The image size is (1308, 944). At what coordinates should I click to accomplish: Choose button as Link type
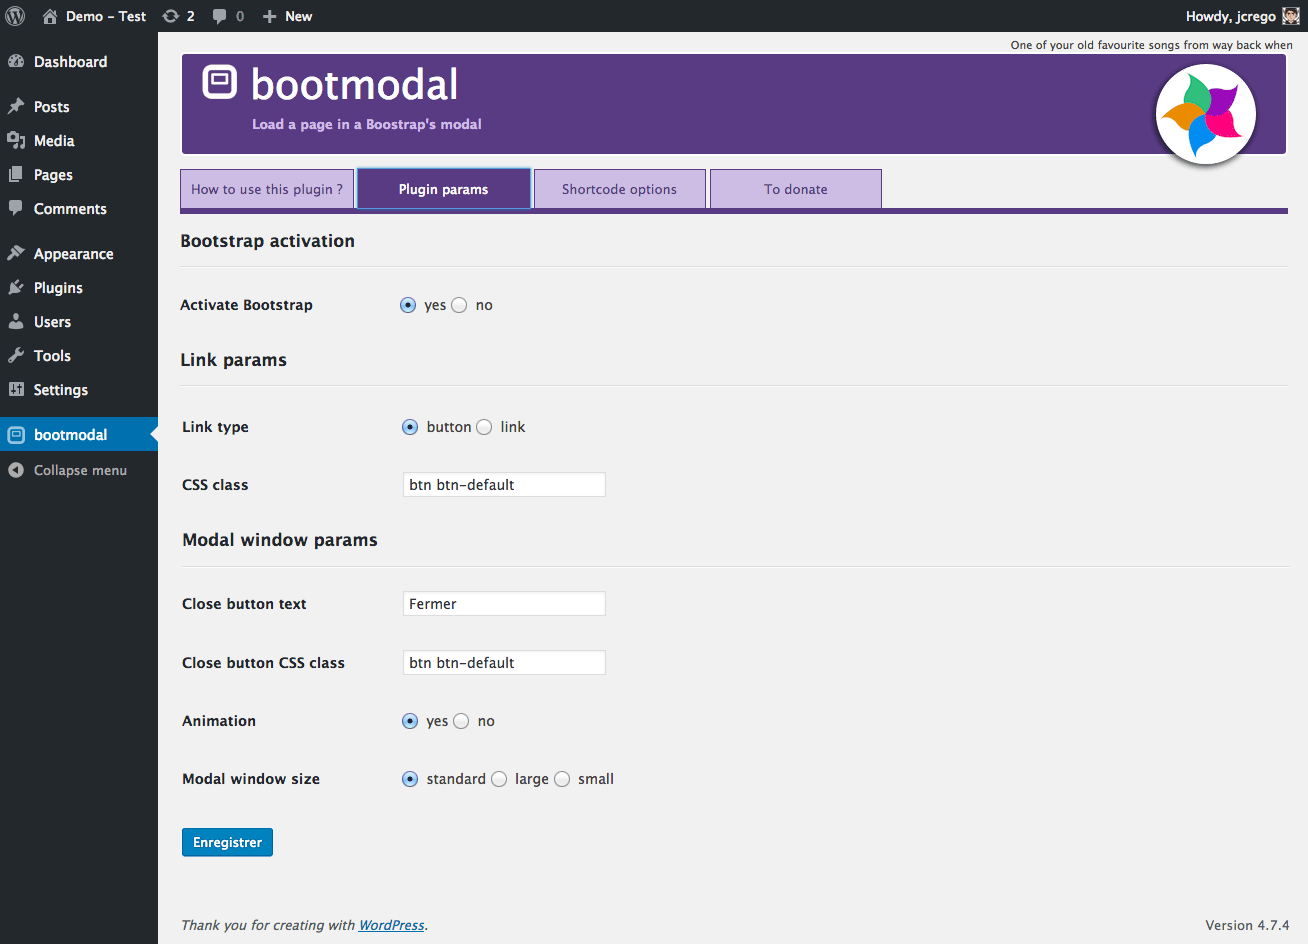point(410,427)
